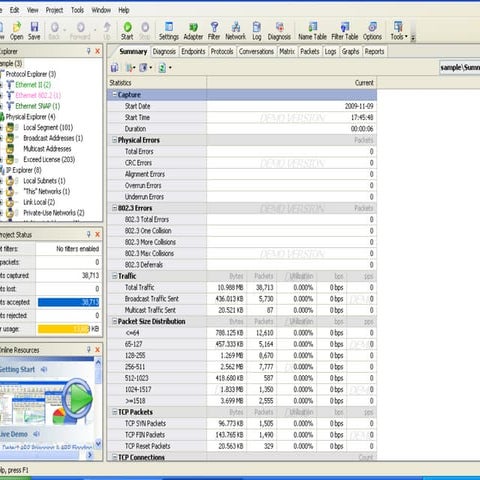Open a capture file with Open icon
The image size is (480, 480).
[16, 31]
